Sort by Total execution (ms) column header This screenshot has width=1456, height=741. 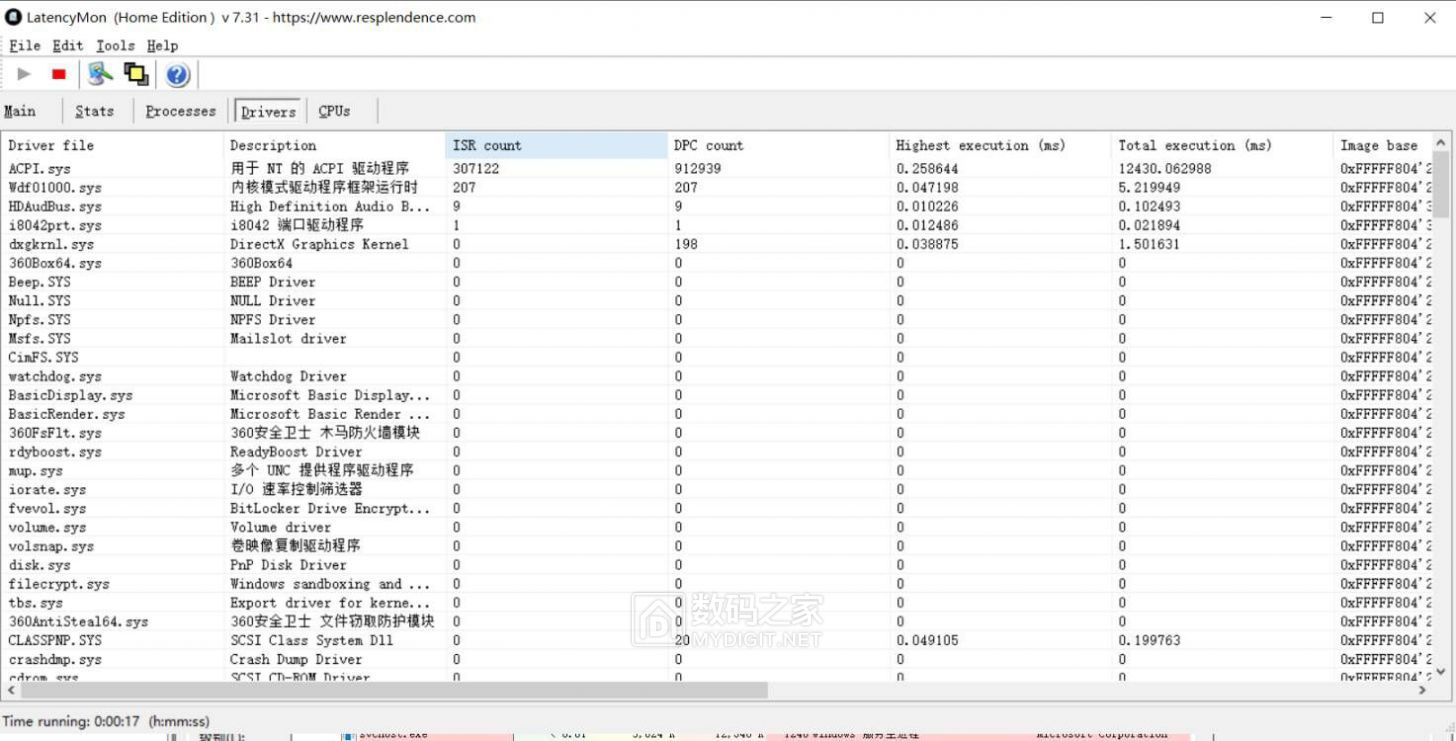click(x=1223, y=146)
